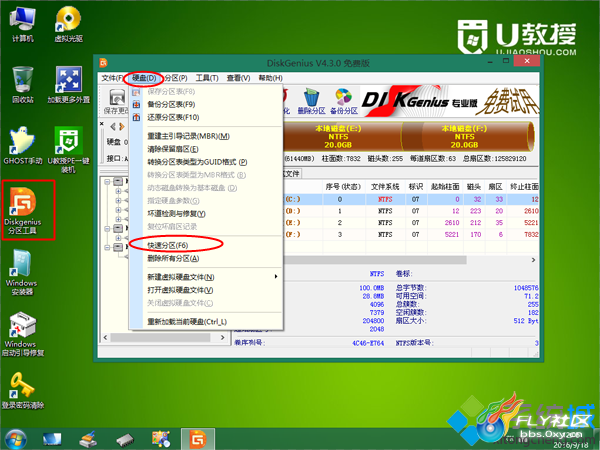Screen dimensions: 600x450
Task: Click the DiskGenius title bar logo icon
Action: pyautogui.click(x=103, y=63)
